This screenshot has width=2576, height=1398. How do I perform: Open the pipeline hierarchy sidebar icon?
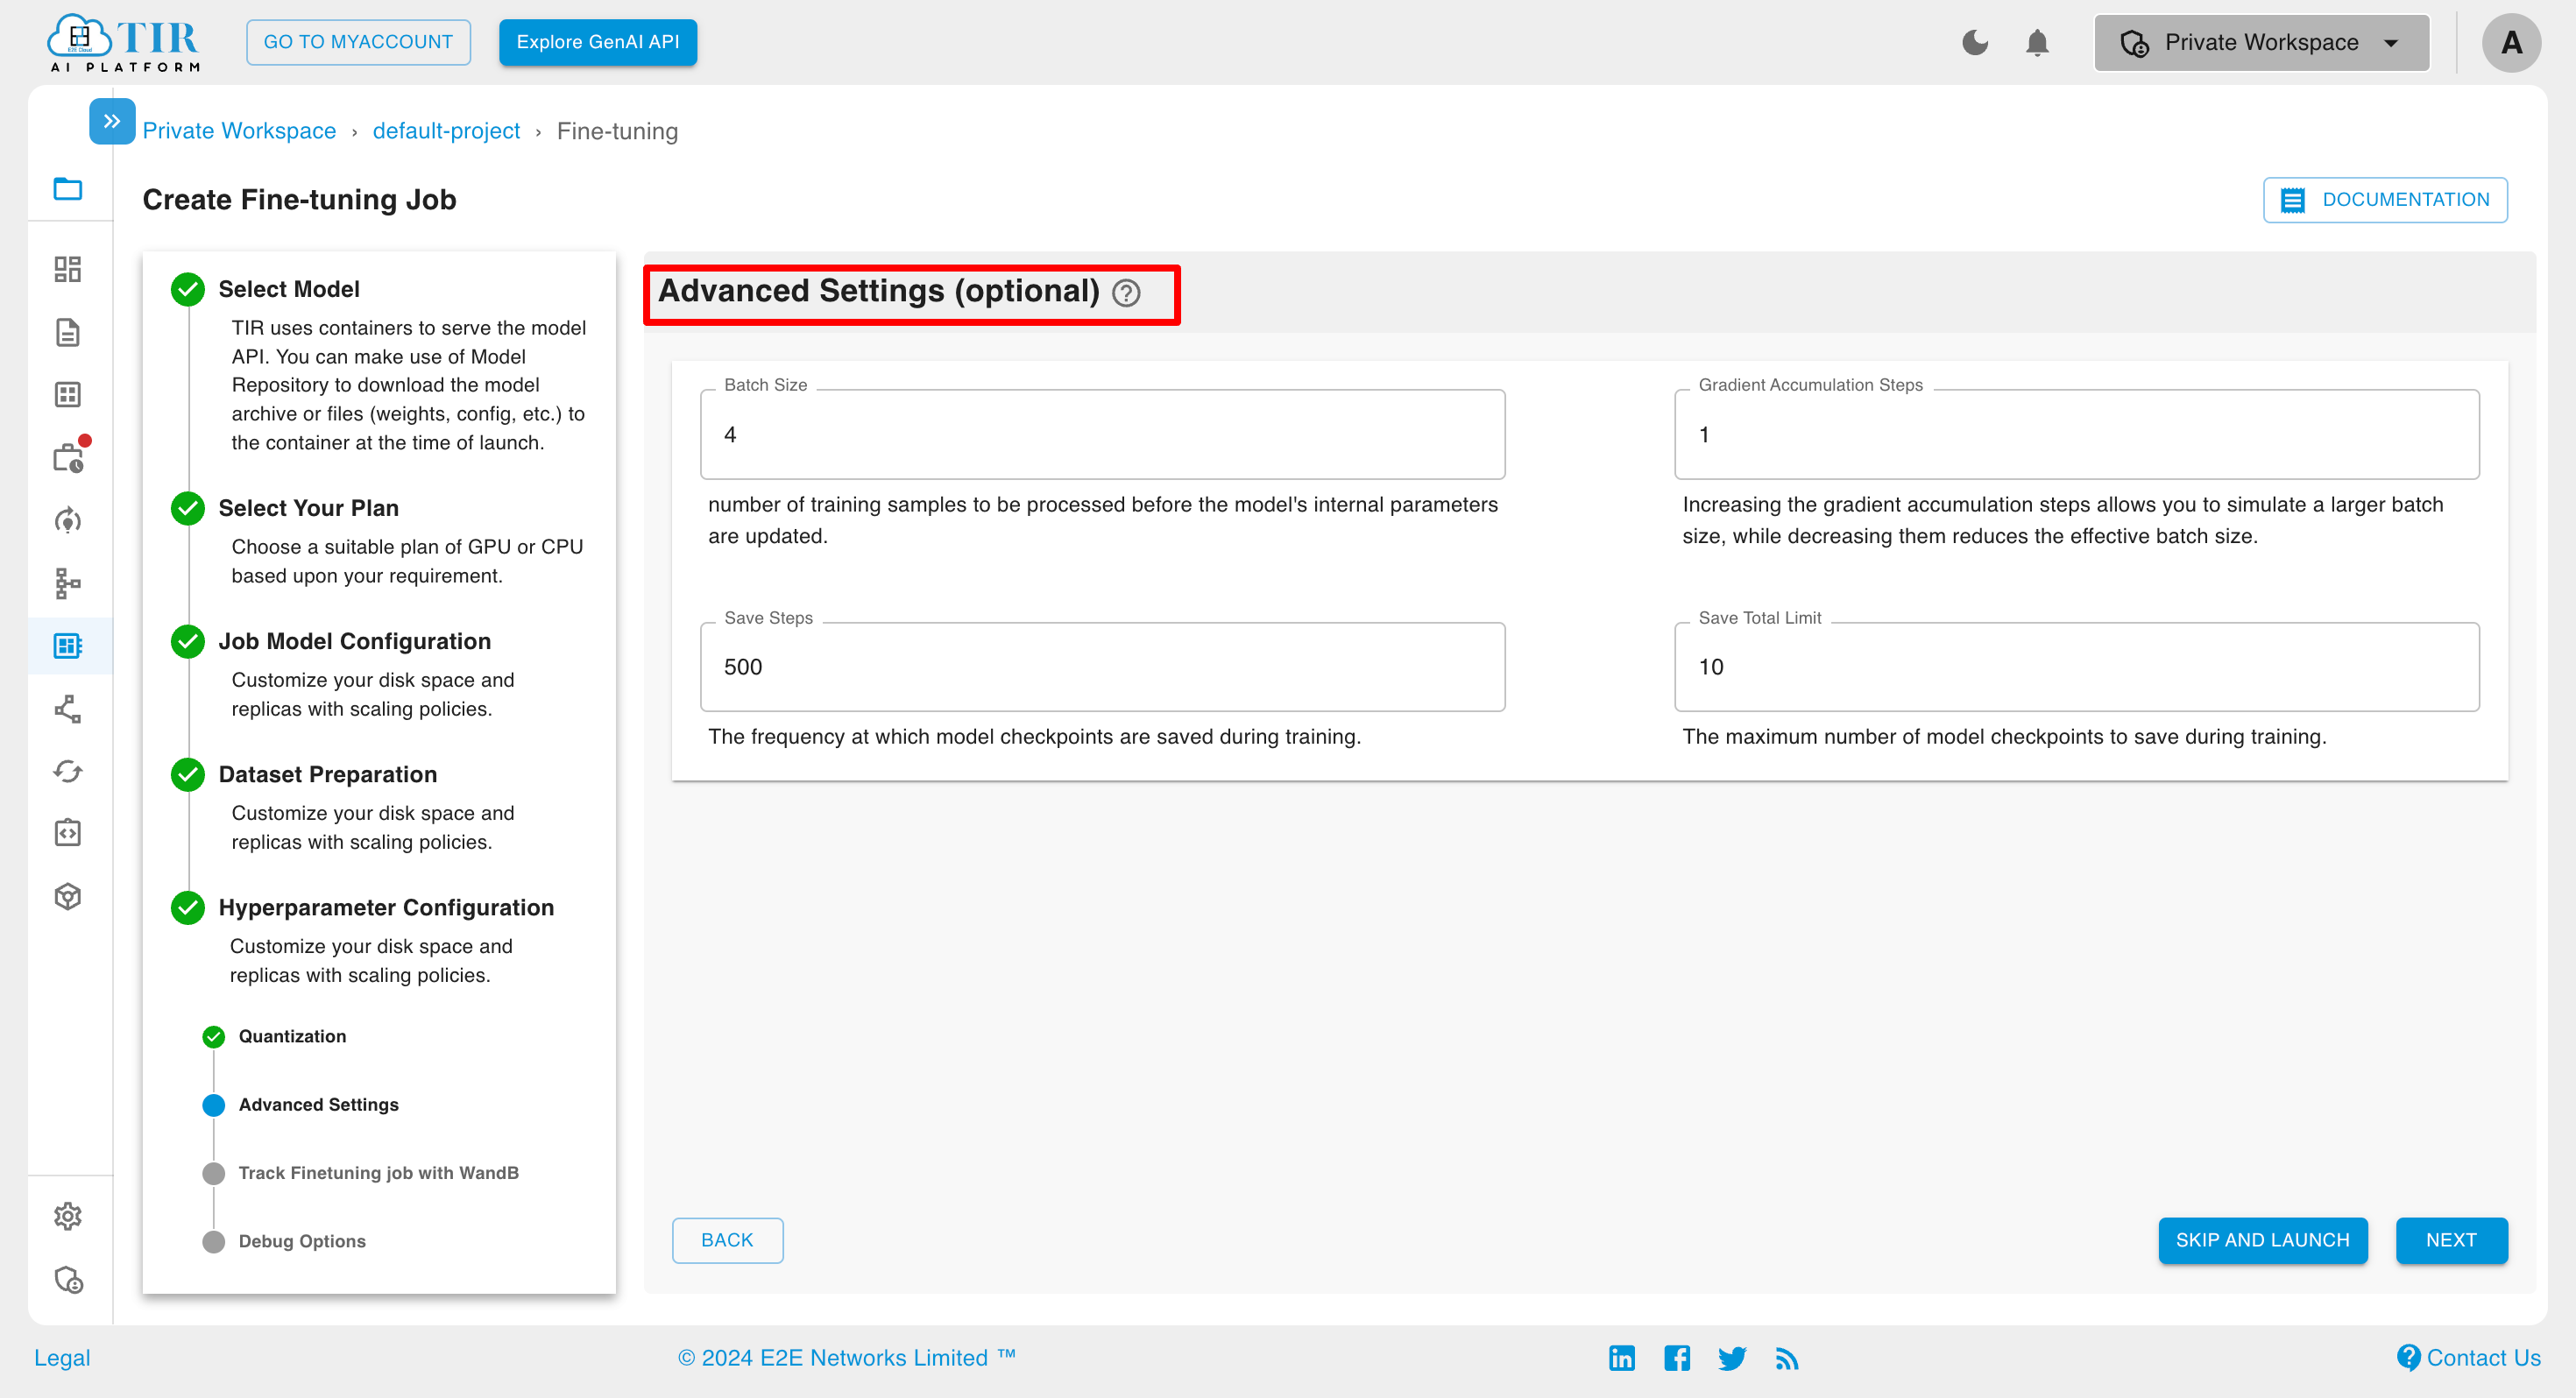pyautogui.click(x=68, y=583)
